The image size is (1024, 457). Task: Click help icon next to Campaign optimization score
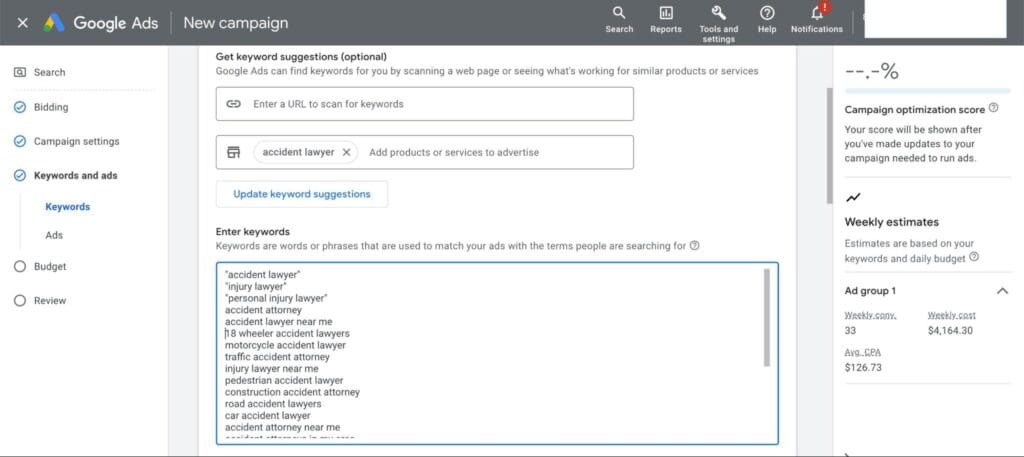(x=993, y=109)
